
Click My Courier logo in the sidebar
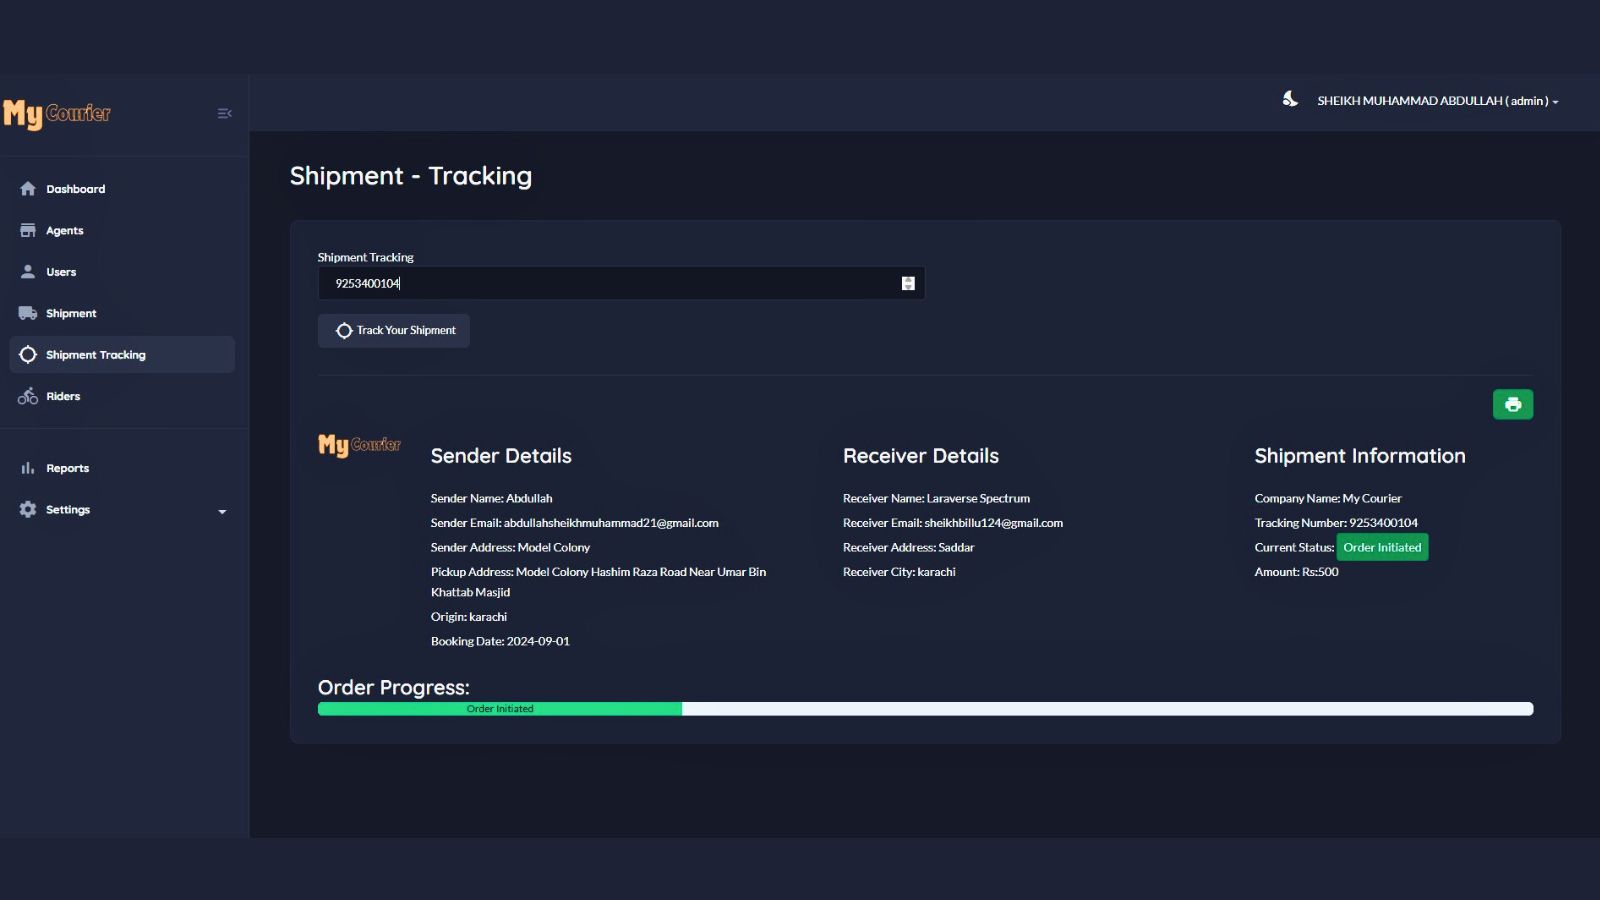(57, 114)
